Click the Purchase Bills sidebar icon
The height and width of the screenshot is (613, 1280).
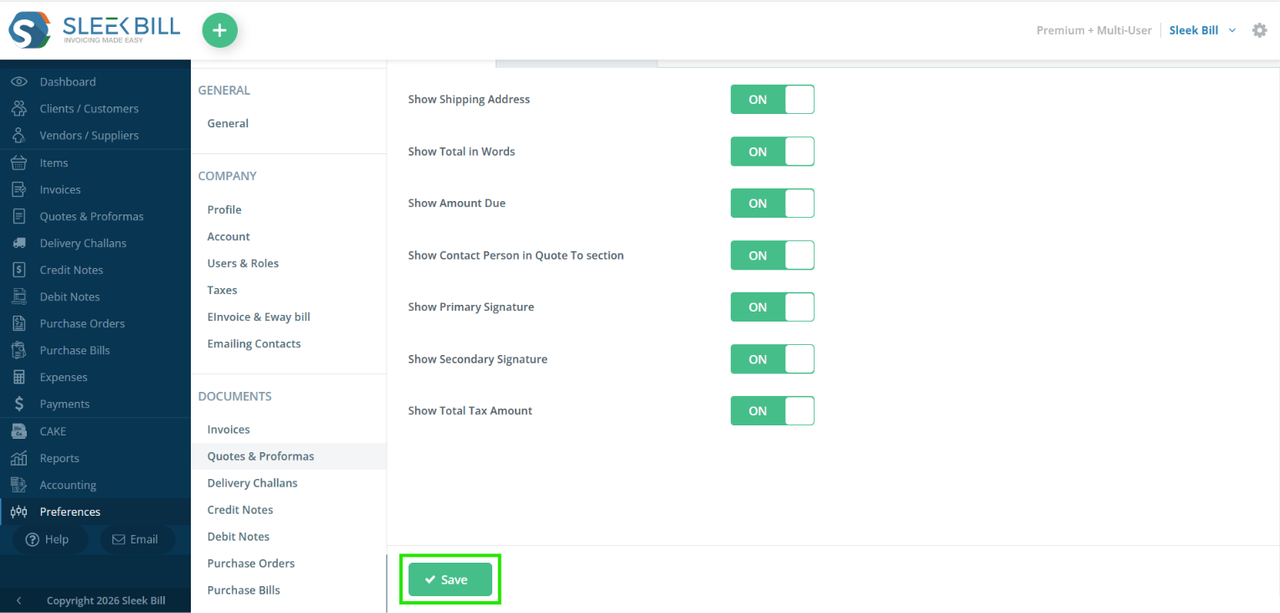[19, 350]
